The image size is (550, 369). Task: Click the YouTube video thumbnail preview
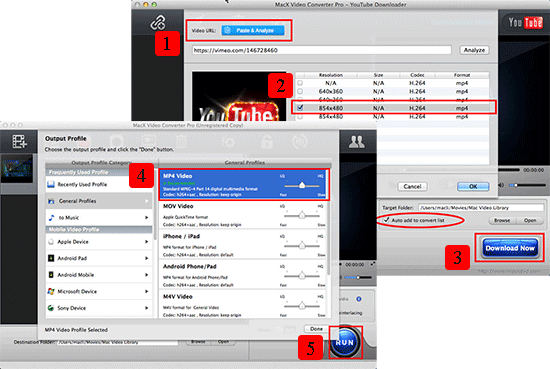[x=239, y=96]
